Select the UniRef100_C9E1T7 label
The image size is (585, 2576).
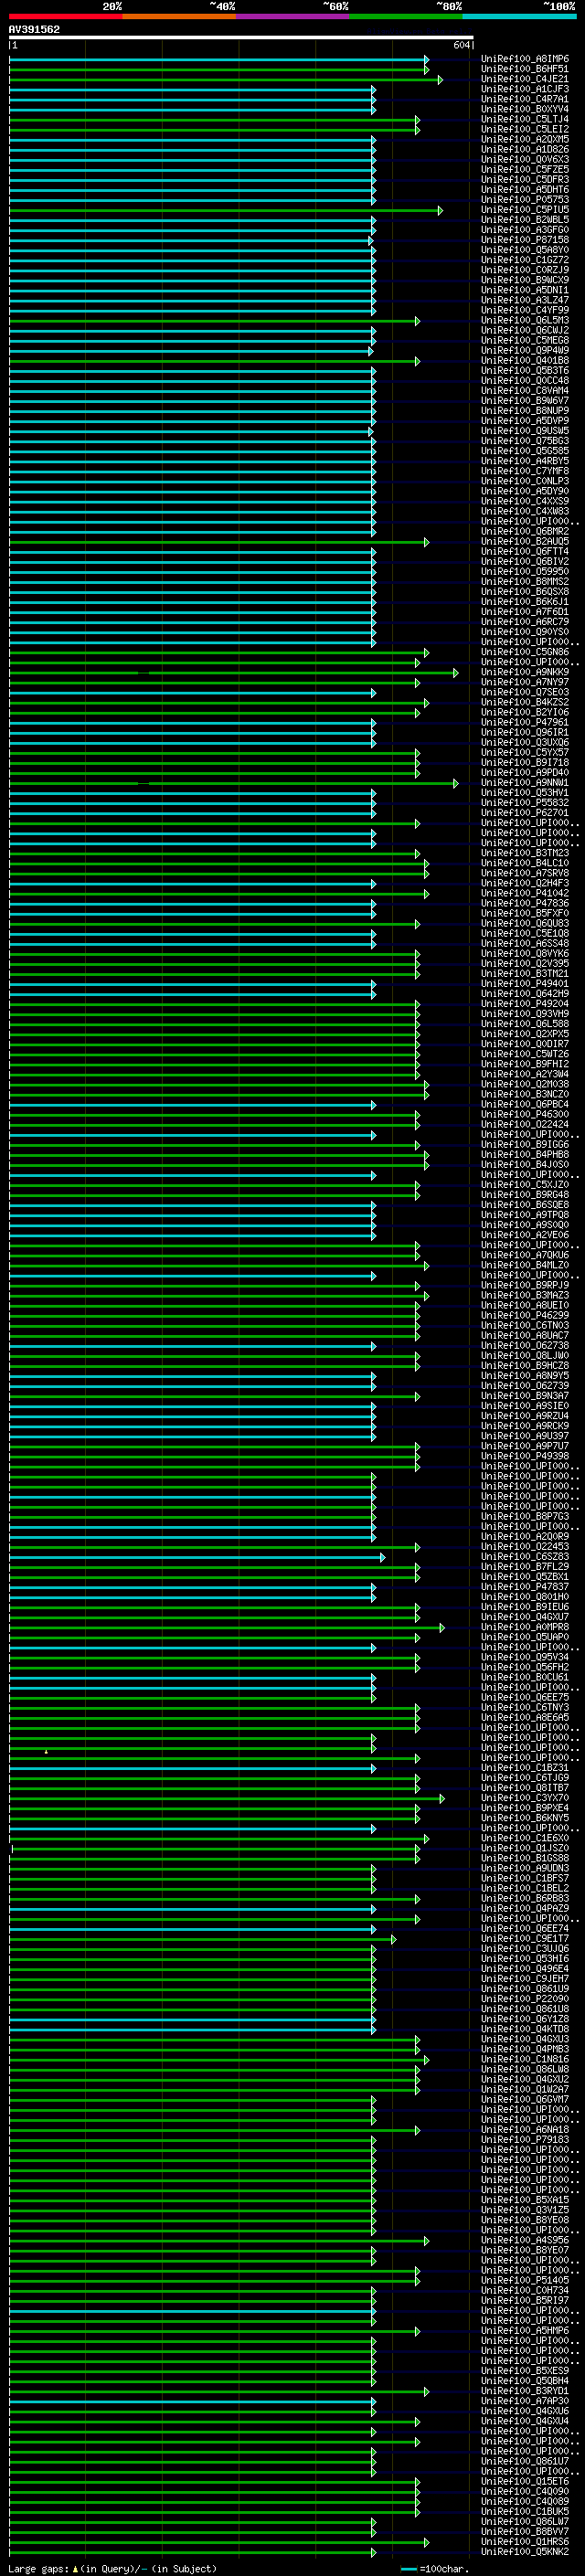[x=525, y=1939]
